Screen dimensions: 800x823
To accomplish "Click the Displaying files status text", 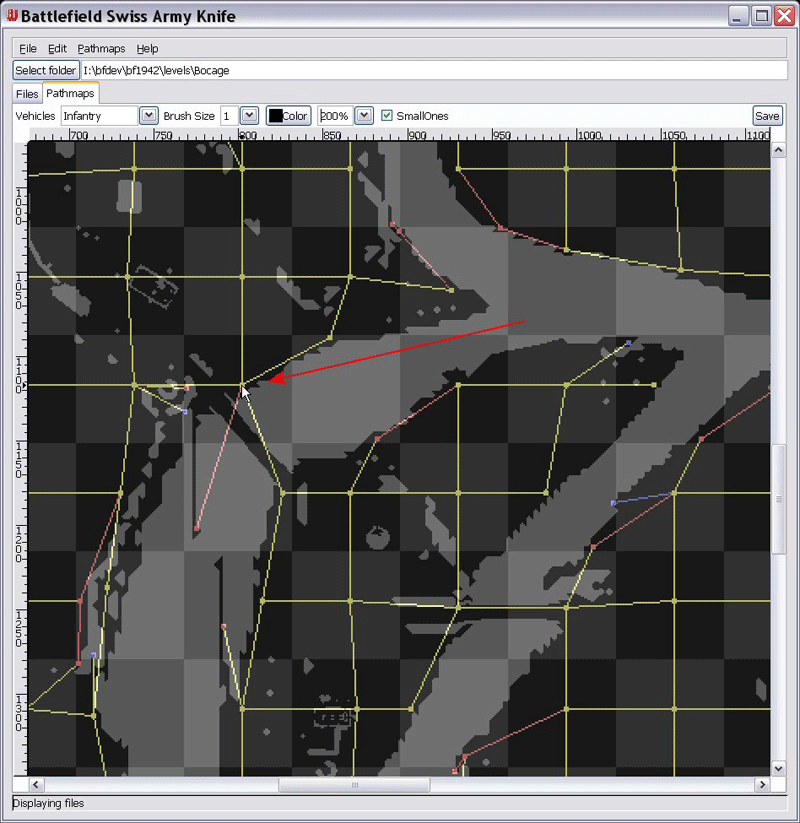I will (48, 803).
